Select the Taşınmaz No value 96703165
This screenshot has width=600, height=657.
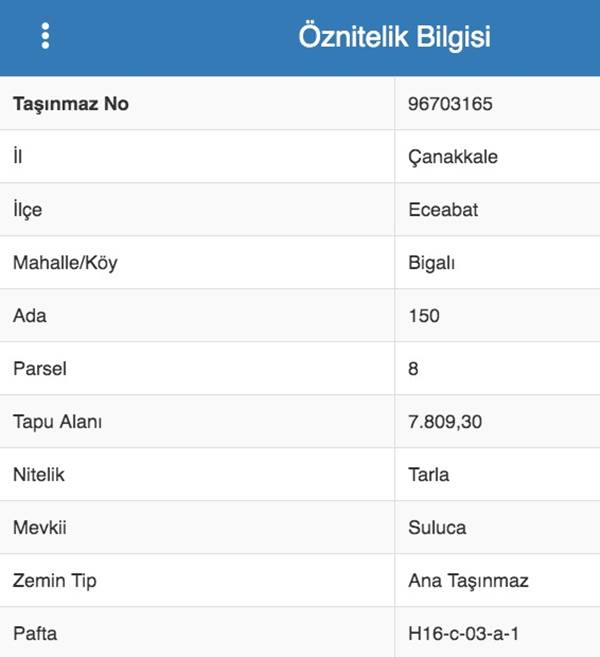click(451, 104)
